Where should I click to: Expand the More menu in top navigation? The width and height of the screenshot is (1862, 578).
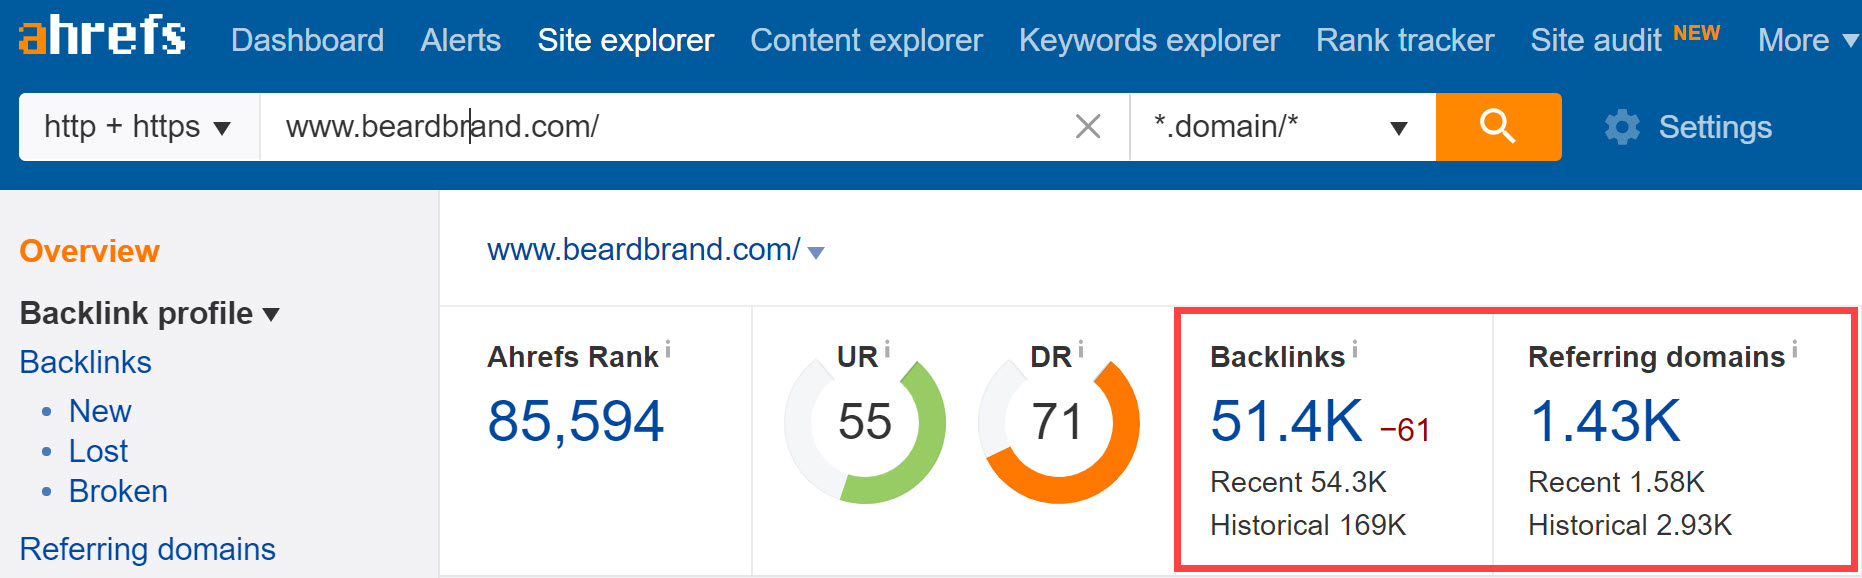(x=1807, y=40)
